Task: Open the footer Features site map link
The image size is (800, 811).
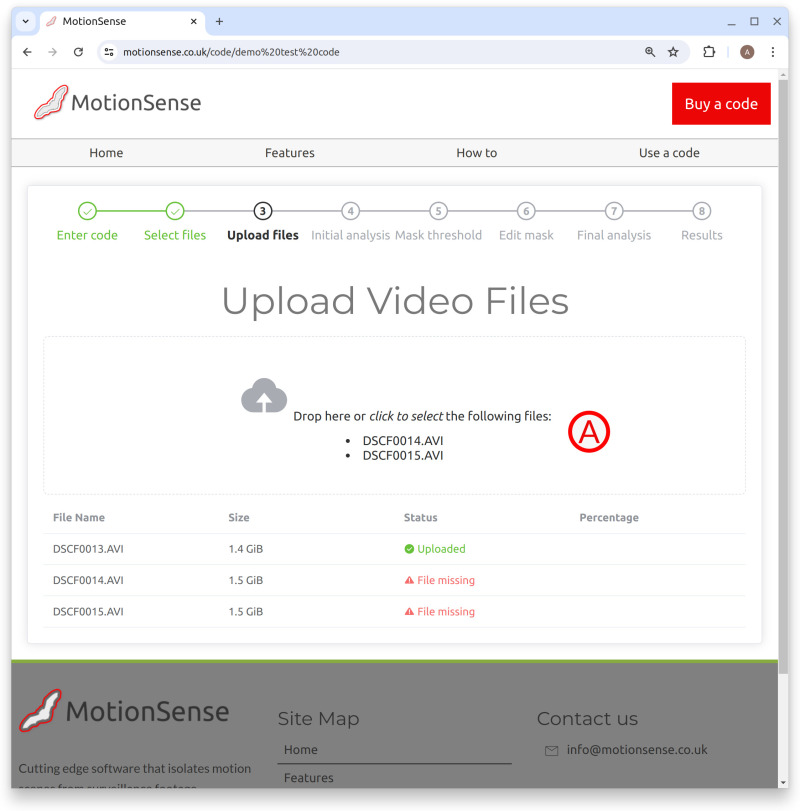Action: 308,777
